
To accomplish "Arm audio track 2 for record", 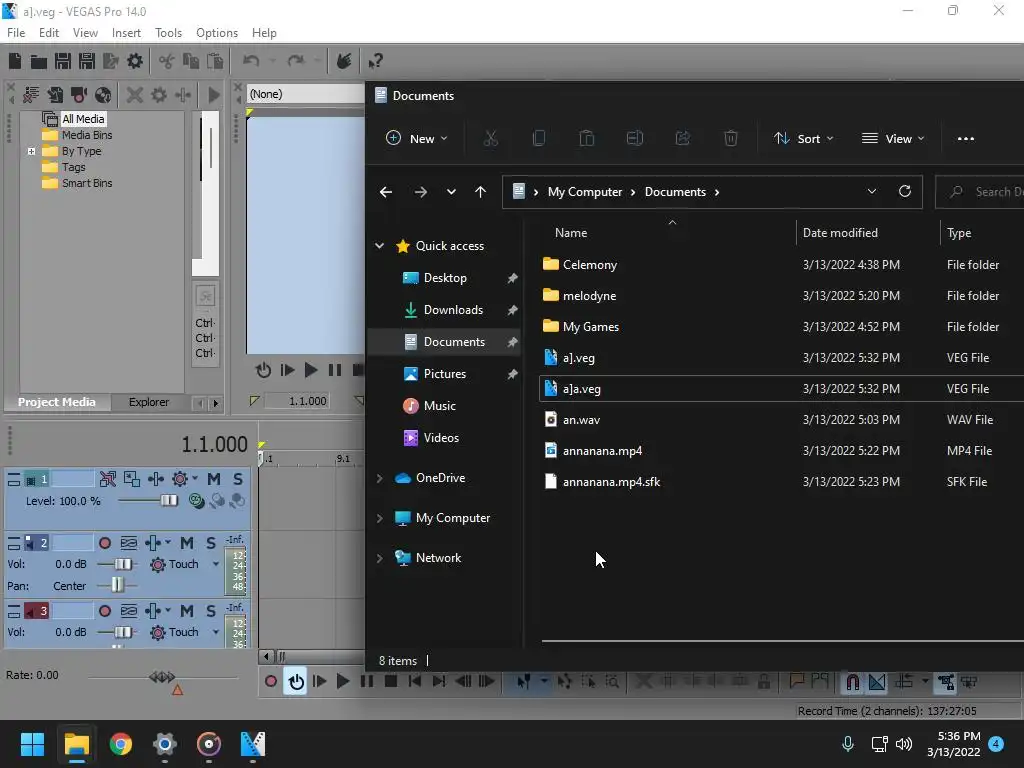I will [x=104, y=543].
